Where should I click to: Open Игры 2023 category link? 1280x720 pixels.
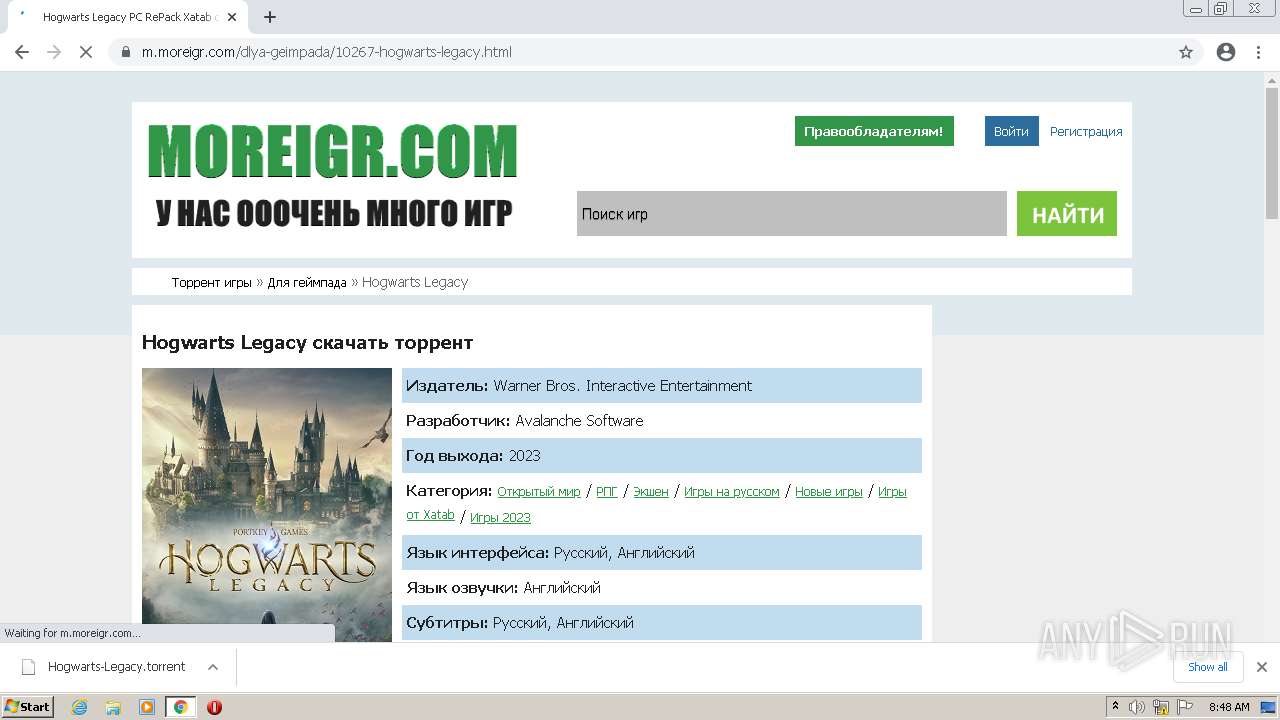[500, 517]
